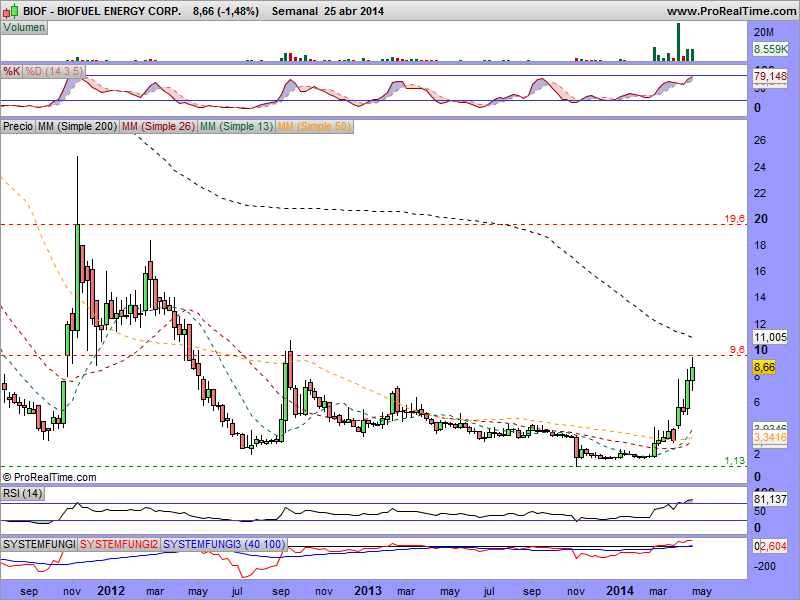
Task: Click the 81,137 RSI value box
Action: pos(770,499)
